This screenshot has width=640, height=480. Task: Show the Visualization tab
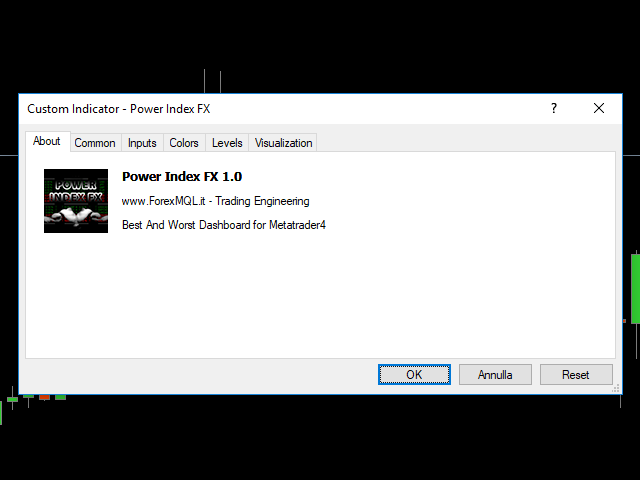pyautogui.click(x=283, y=143)
